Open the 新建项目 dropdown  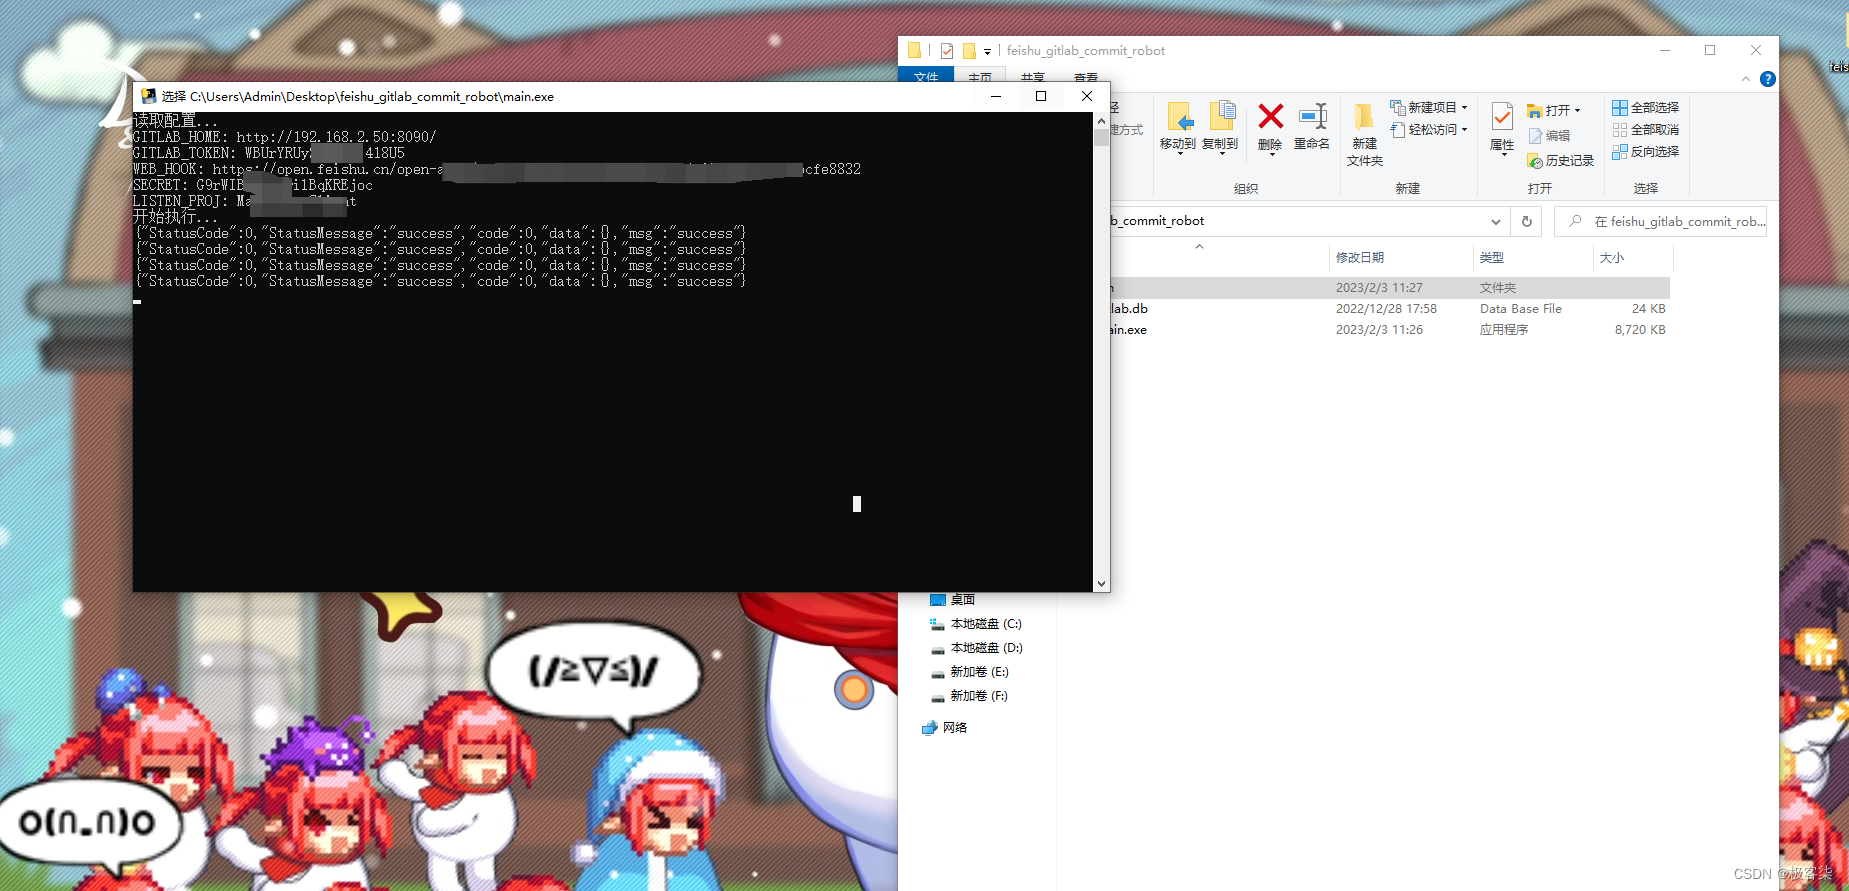point(1429,107)
